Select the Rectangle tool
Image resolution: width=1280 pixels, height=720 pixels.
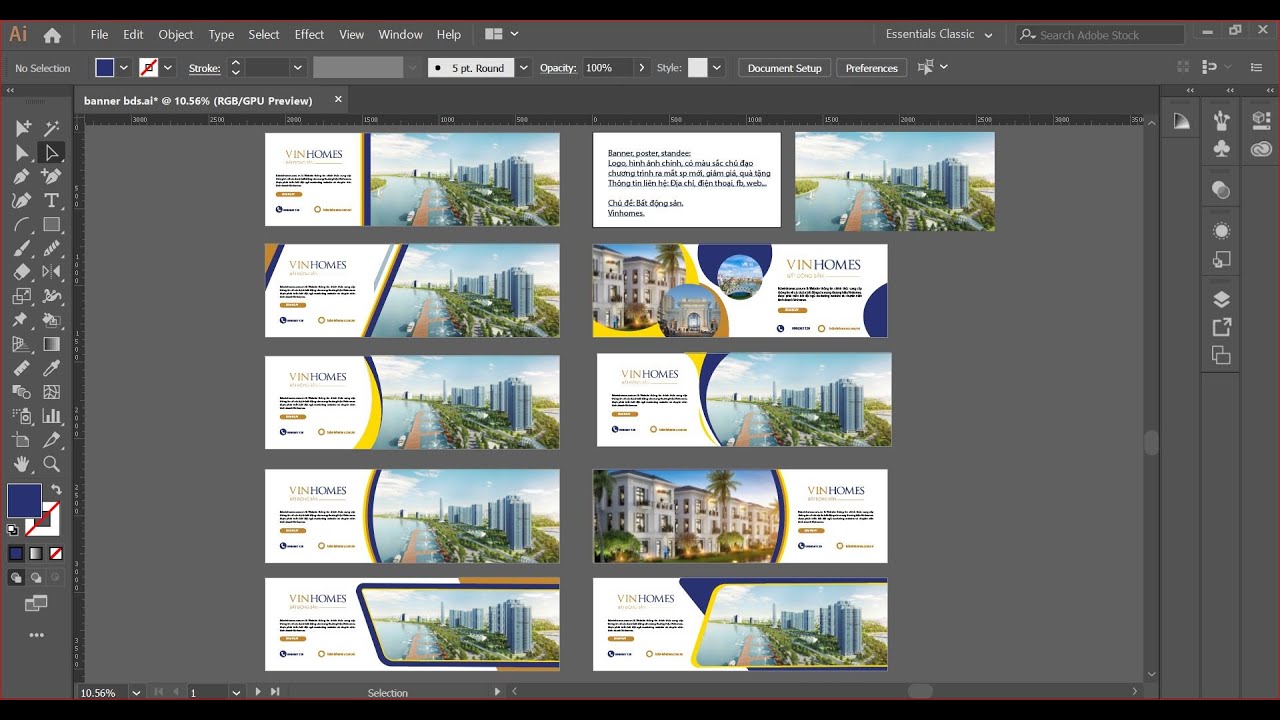point(52,224)
